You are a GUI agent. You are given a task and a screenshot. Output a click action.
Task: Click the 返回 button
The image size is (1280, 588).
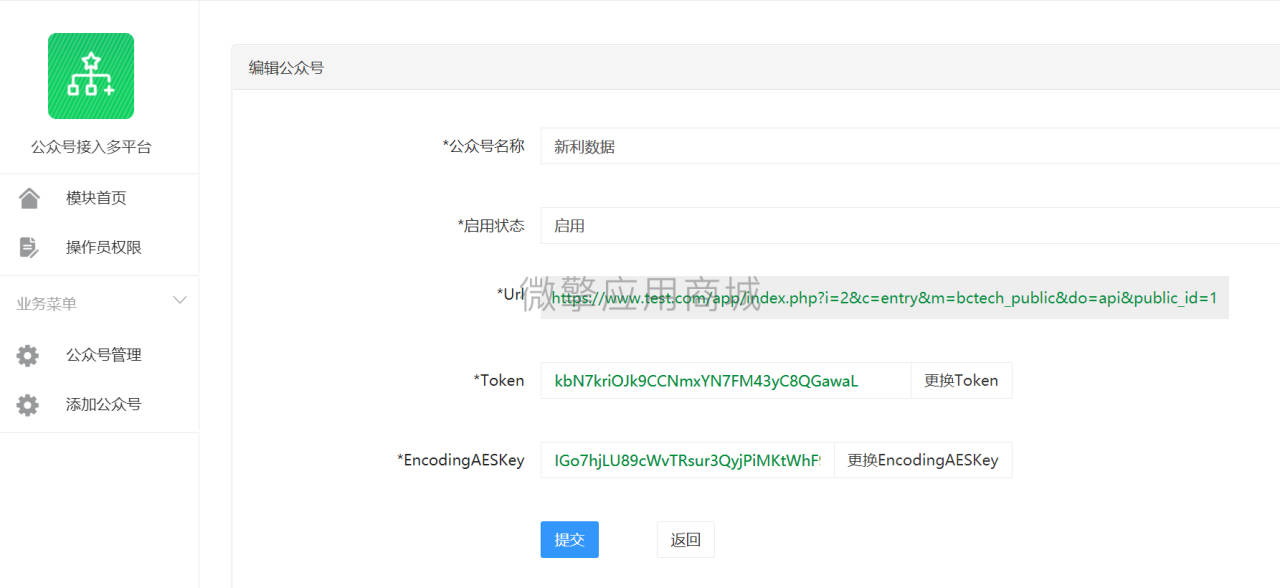[x=686, y=539]
